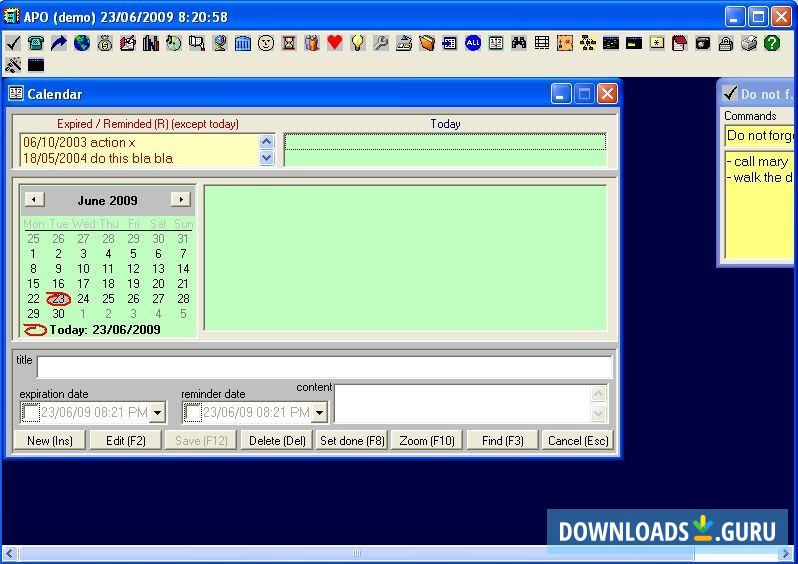Image resolution: width=798 pixels, height=564 pixels.
Task: Open the telephone contacts icon
Action: click(36, 43)
